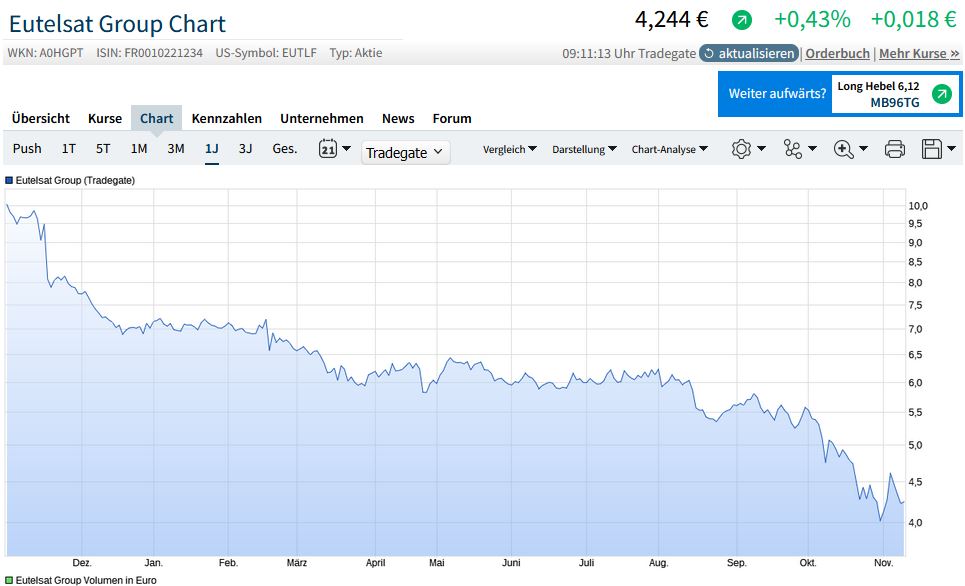The height and width of the screenshot is (586, 965).
Task: Print the chart with printer icon
Action: 895,149
